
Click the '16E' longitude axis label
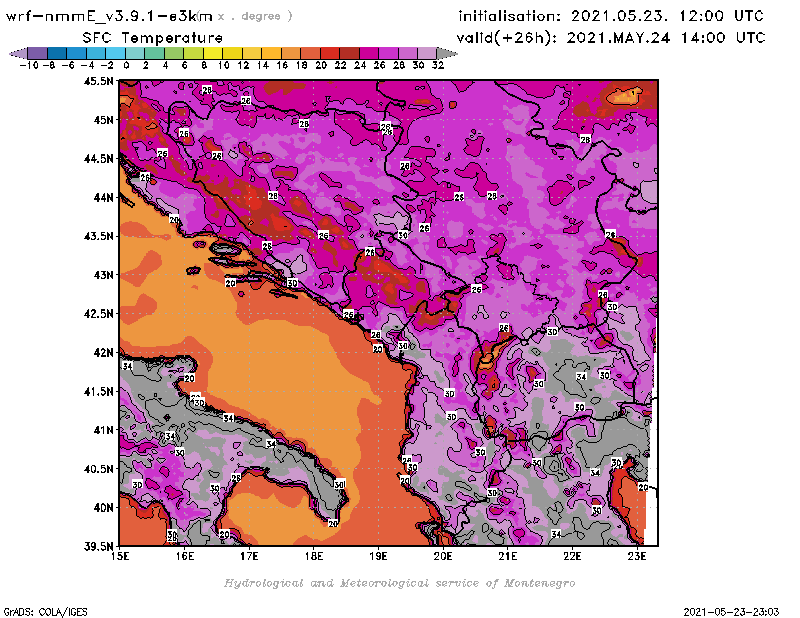tap(185, 556)
